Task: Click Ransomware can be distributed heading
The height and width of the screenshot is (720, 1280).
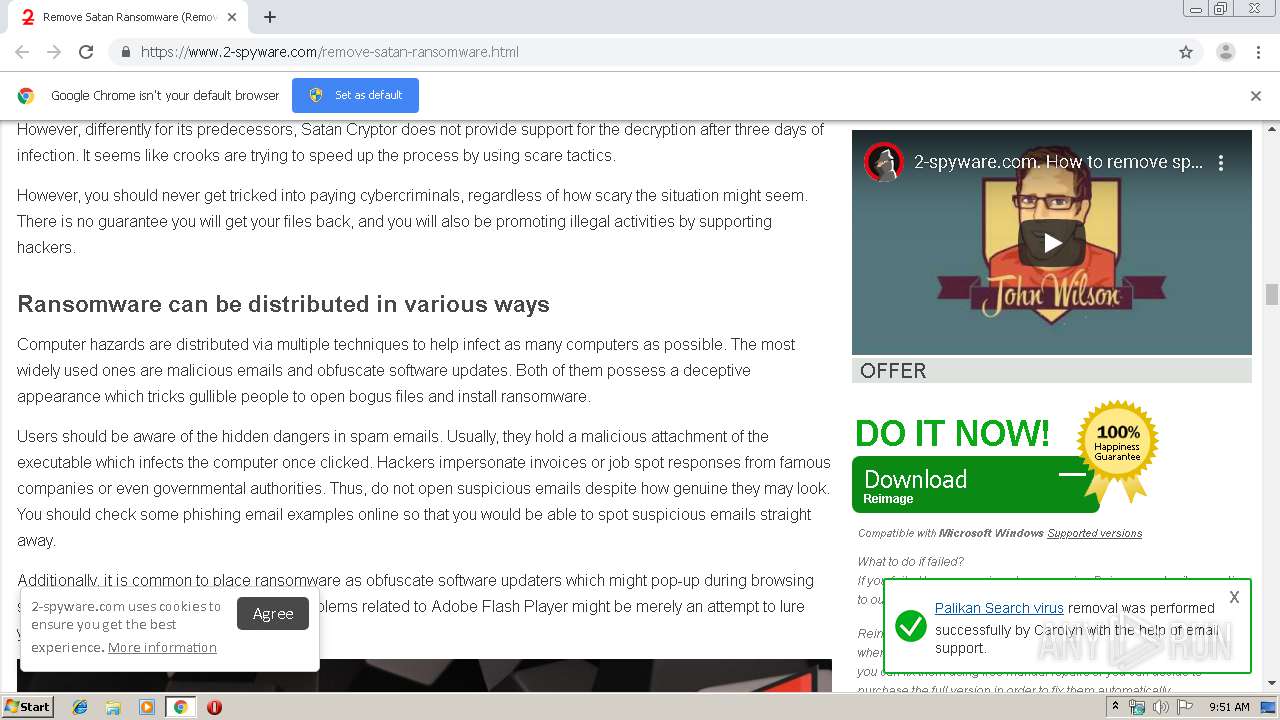Action: tap(284, 304)
